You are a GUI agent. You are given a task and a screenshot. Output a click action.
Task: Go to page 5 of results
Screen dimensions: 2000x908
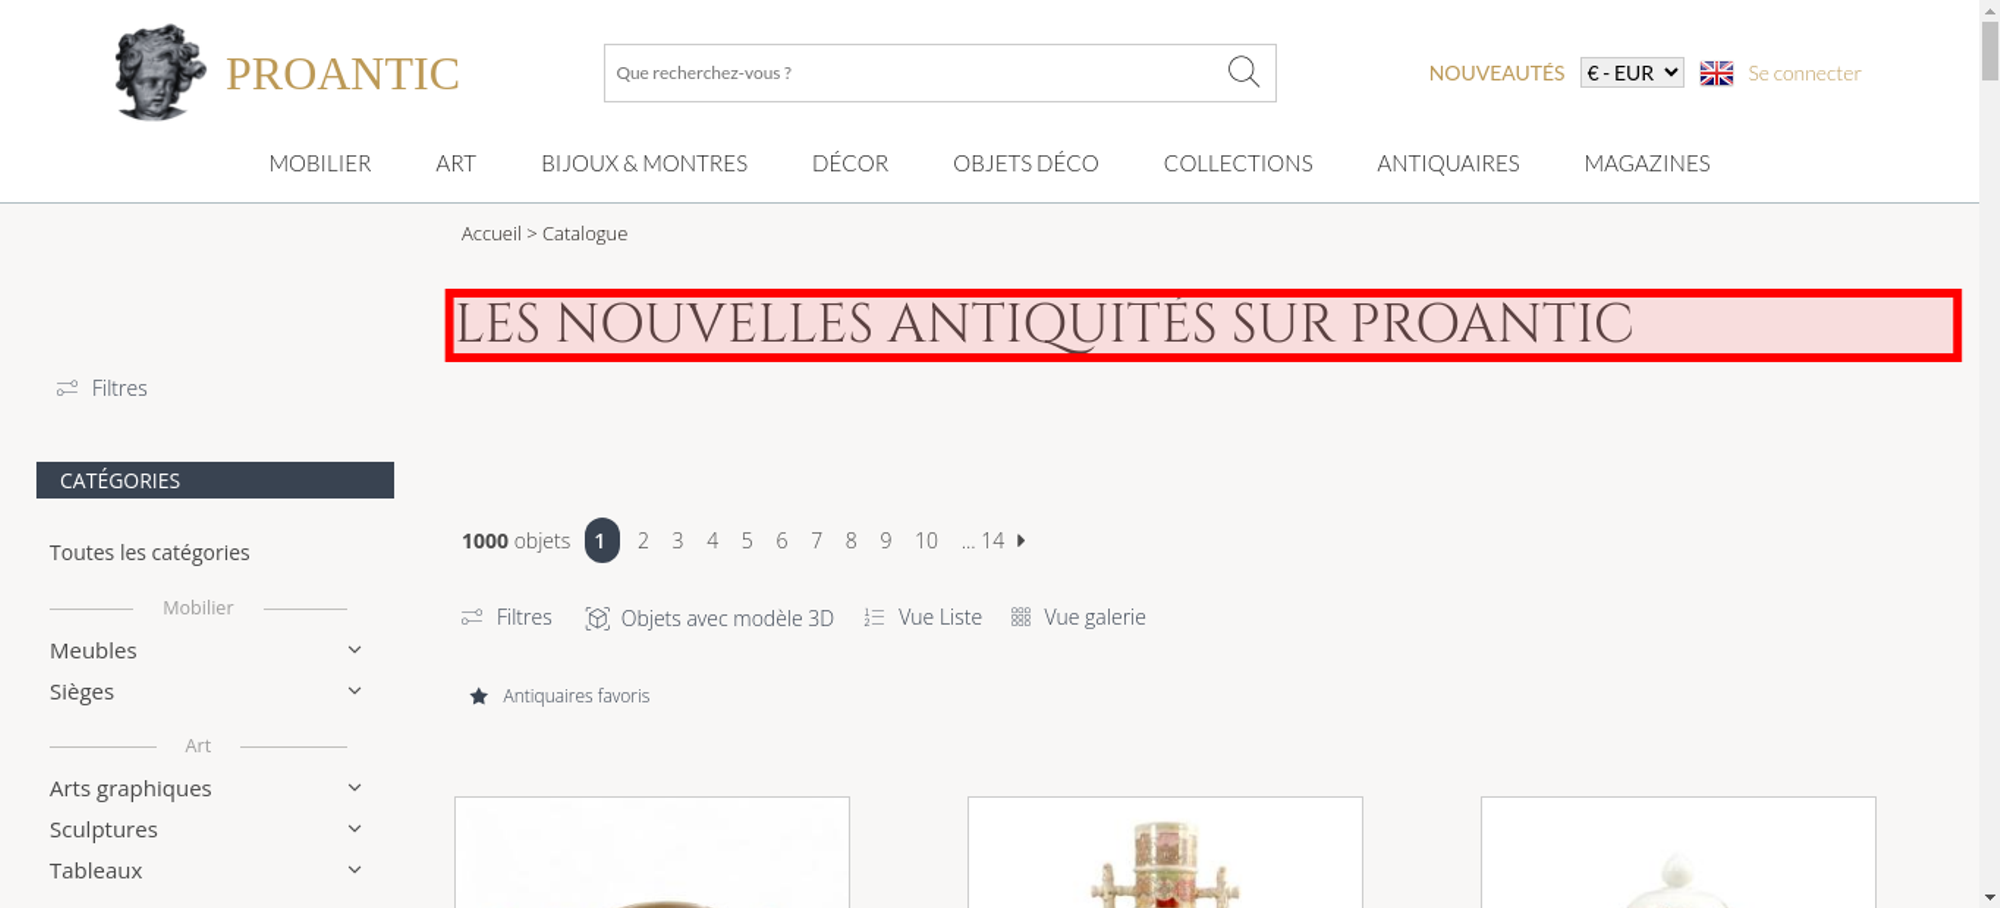(x=747, y=540)
